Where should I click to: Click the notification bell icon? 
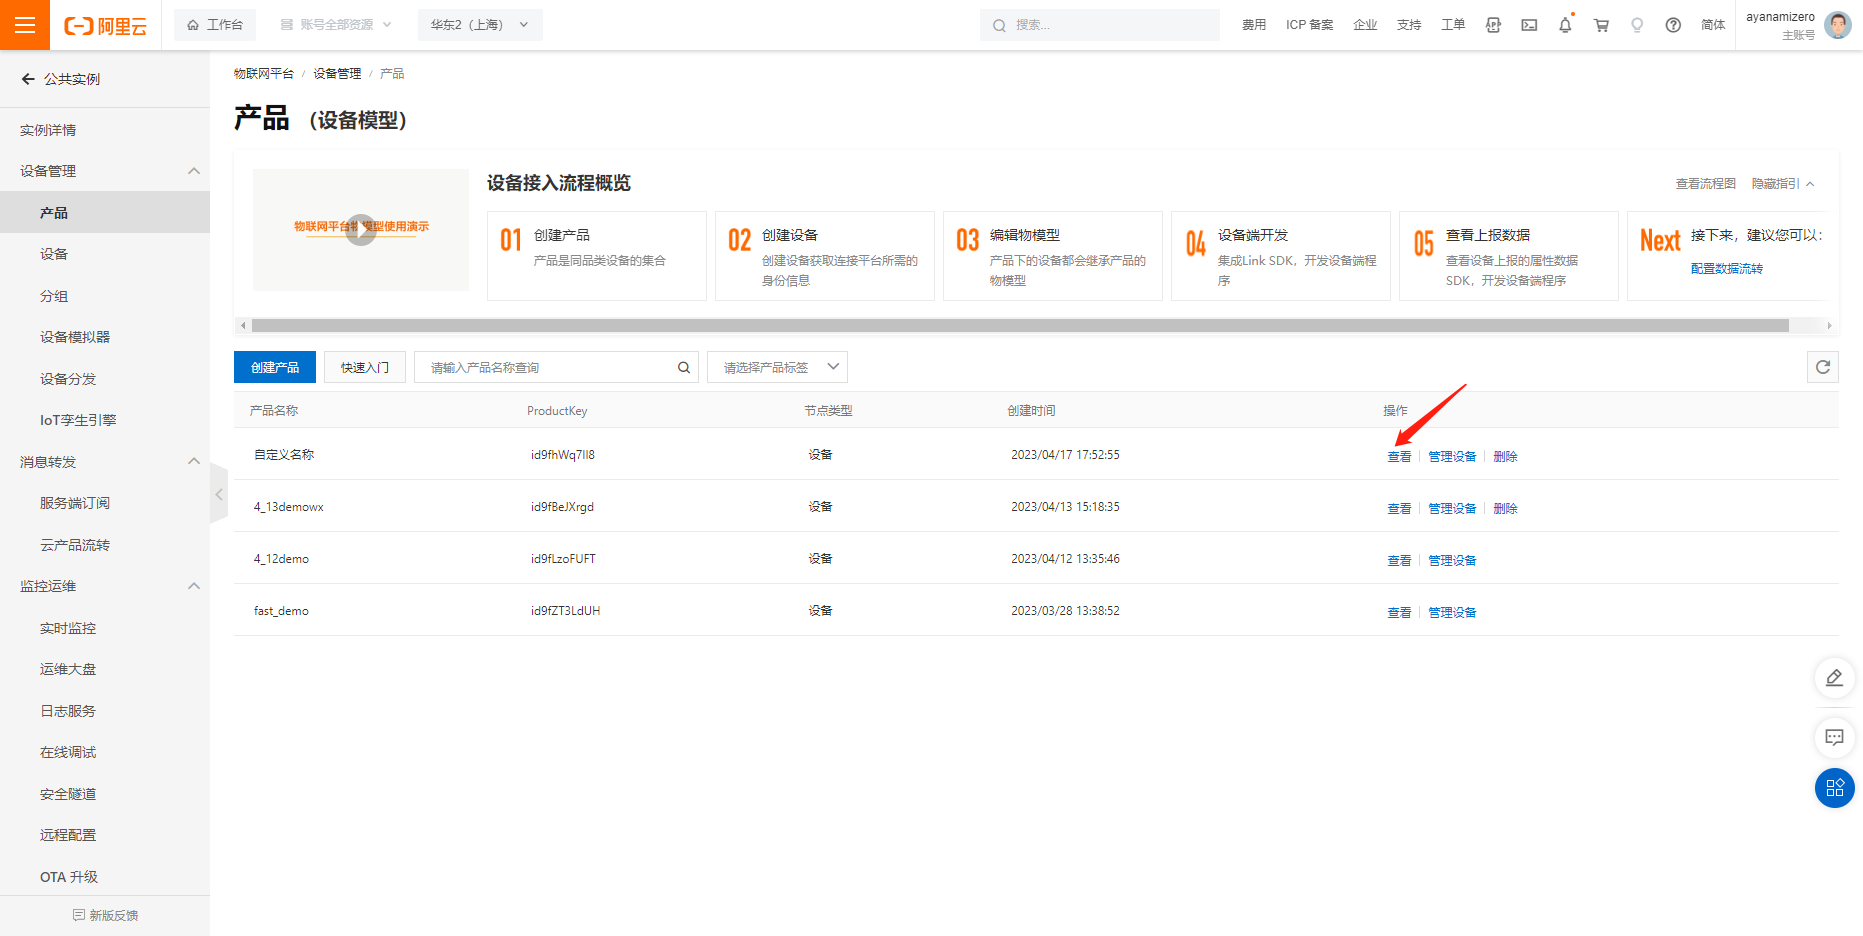tap(1565, 25)
